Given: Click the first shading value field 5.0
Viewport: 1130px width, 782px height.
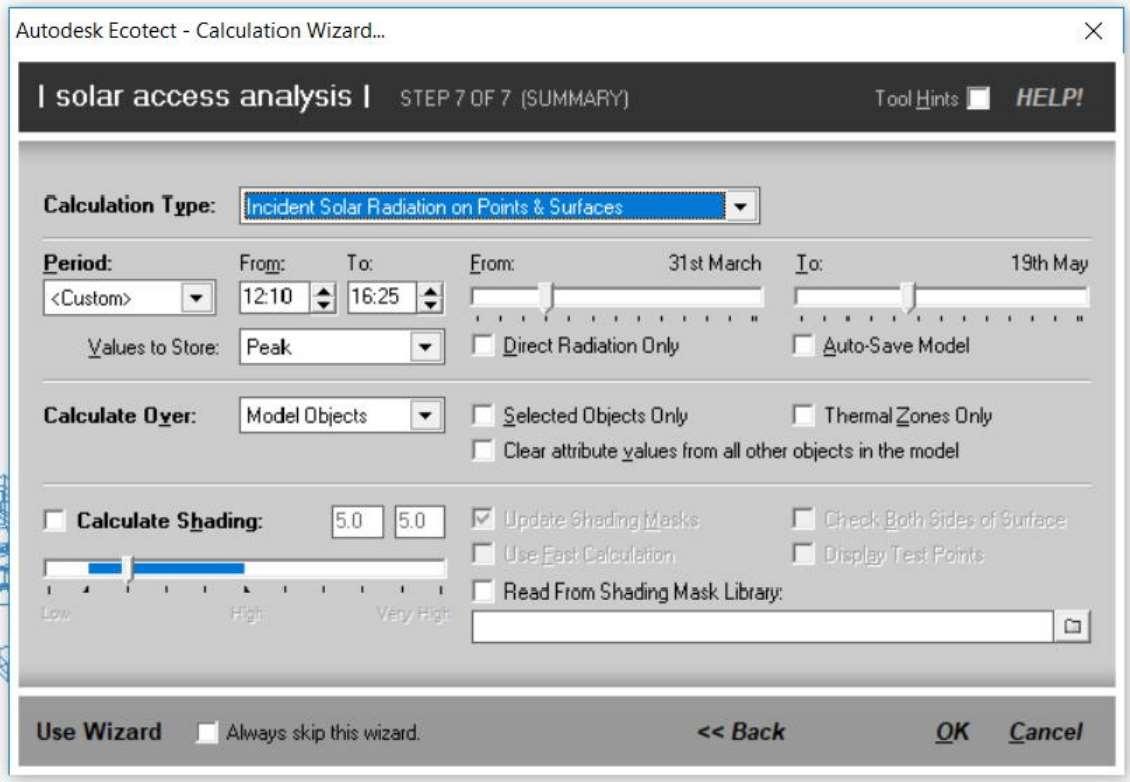Looking at the screenshot, I should [x=357, y=520].
